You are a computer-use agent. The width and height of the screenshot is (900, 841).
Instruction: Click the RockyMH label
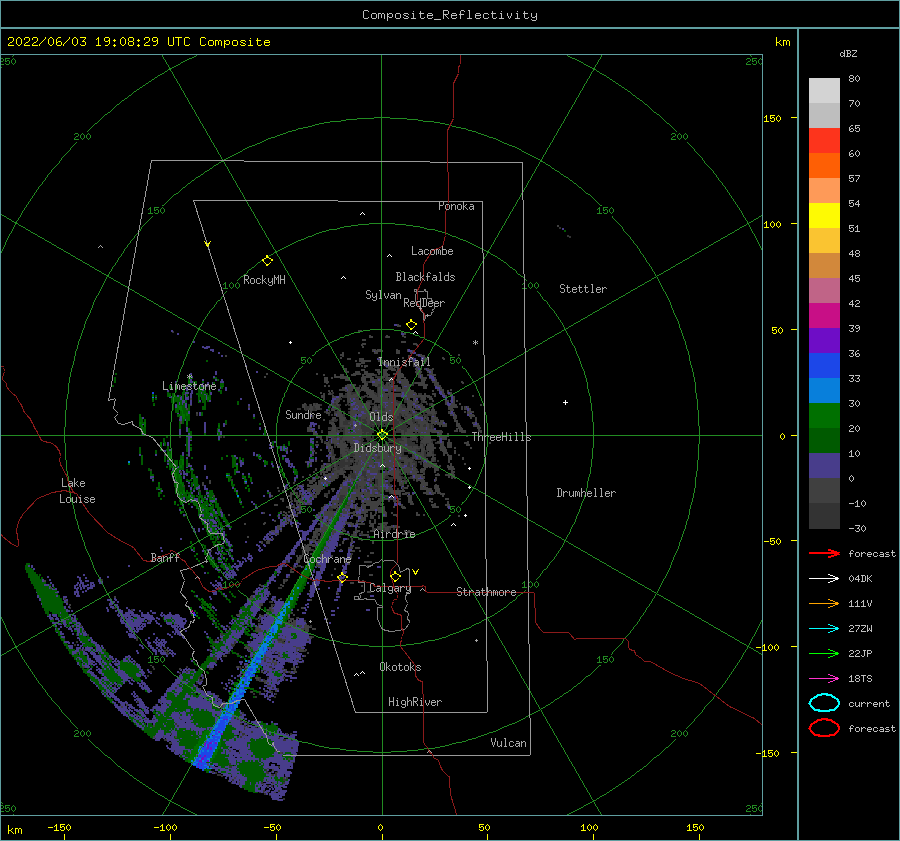[x=264, y=280]
